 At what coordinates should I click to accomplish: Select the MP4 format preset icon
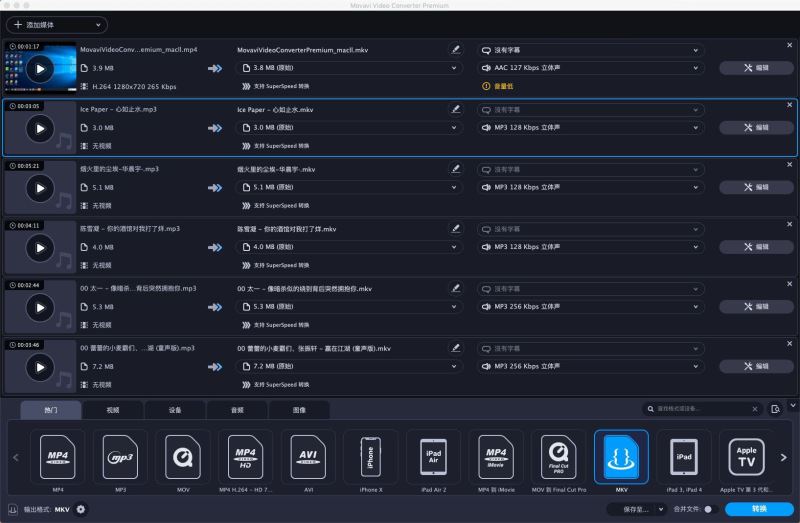[x=58, y=457]
